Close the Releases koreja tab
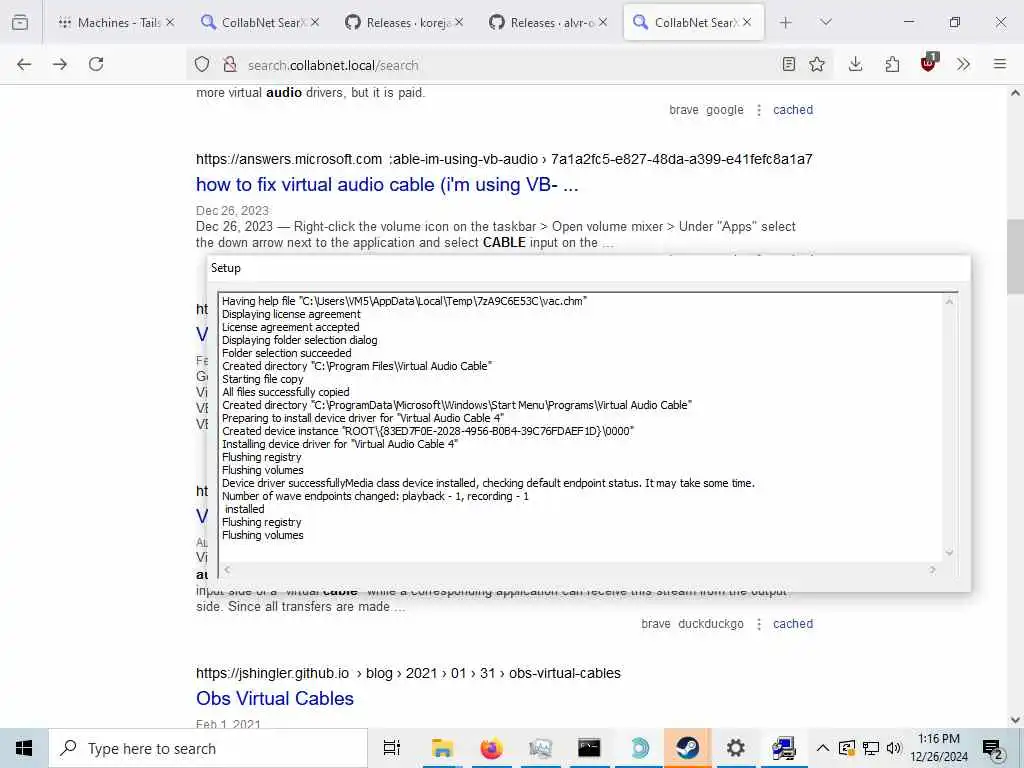1024x768 pixels. pyautogui.click(x=459, y=22)
